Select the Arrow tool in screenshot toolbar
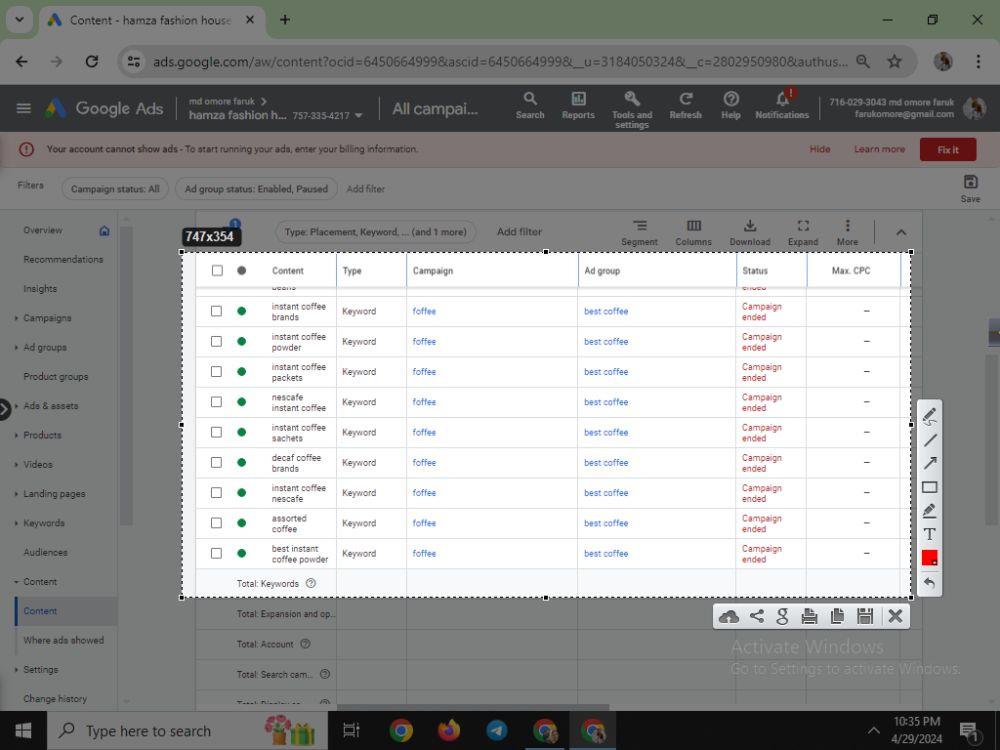 (x=930, y=464)
